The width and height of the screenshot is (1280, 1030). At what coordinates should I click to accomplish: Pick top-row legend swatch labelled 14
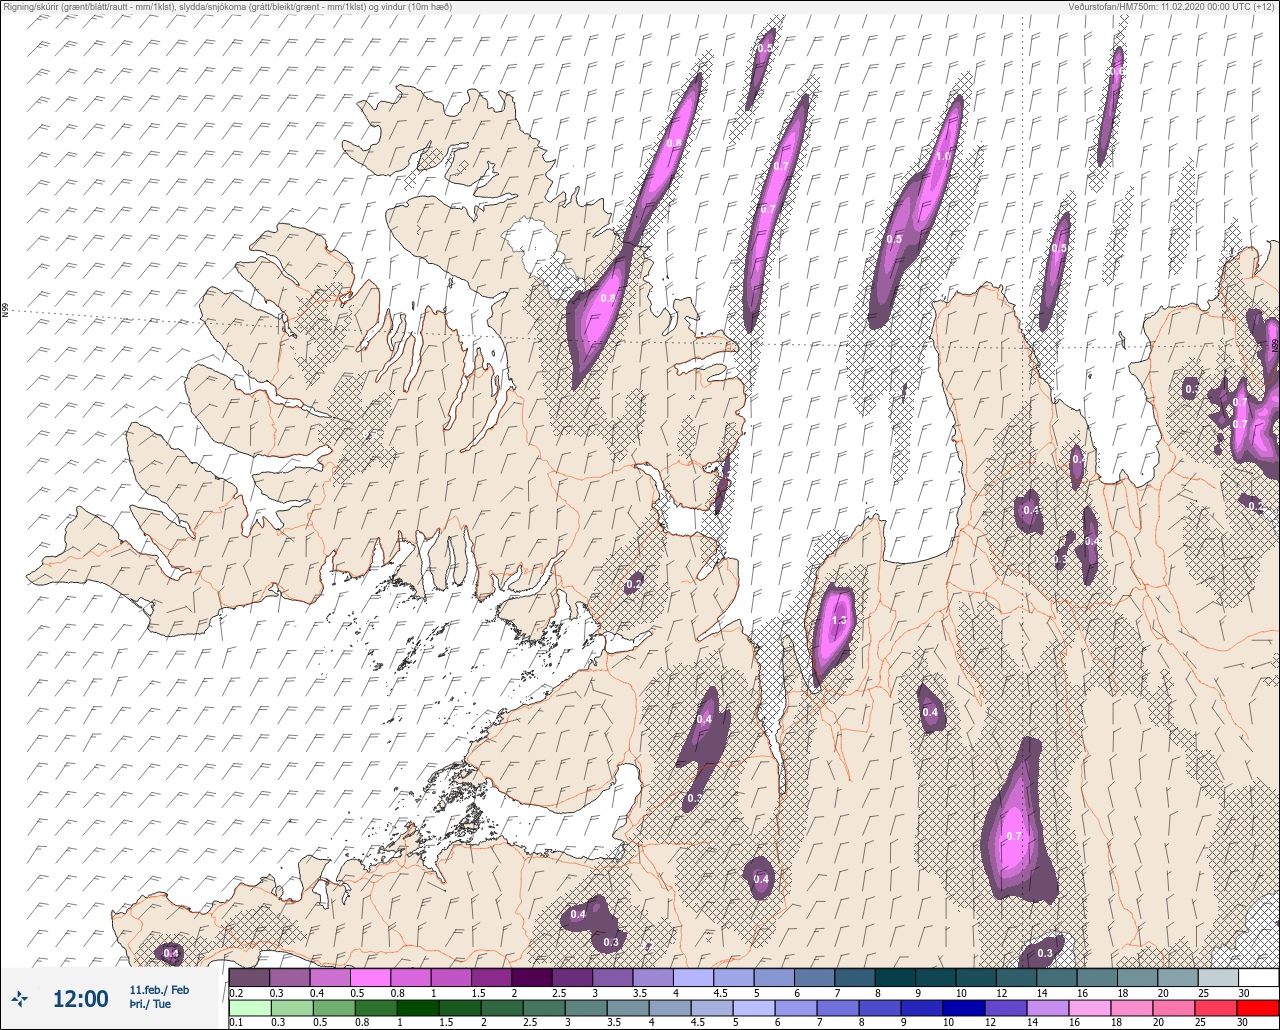(1056, 977)
